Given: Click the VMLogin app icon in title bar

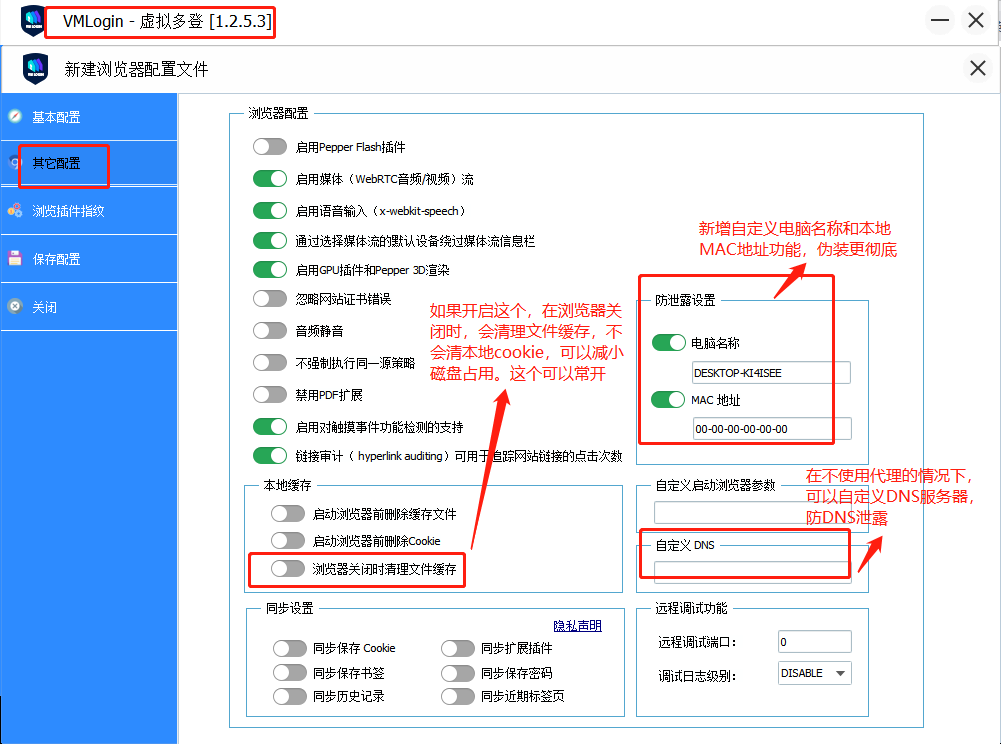Looking at the screenshot, I should click(x=32, y=20).
